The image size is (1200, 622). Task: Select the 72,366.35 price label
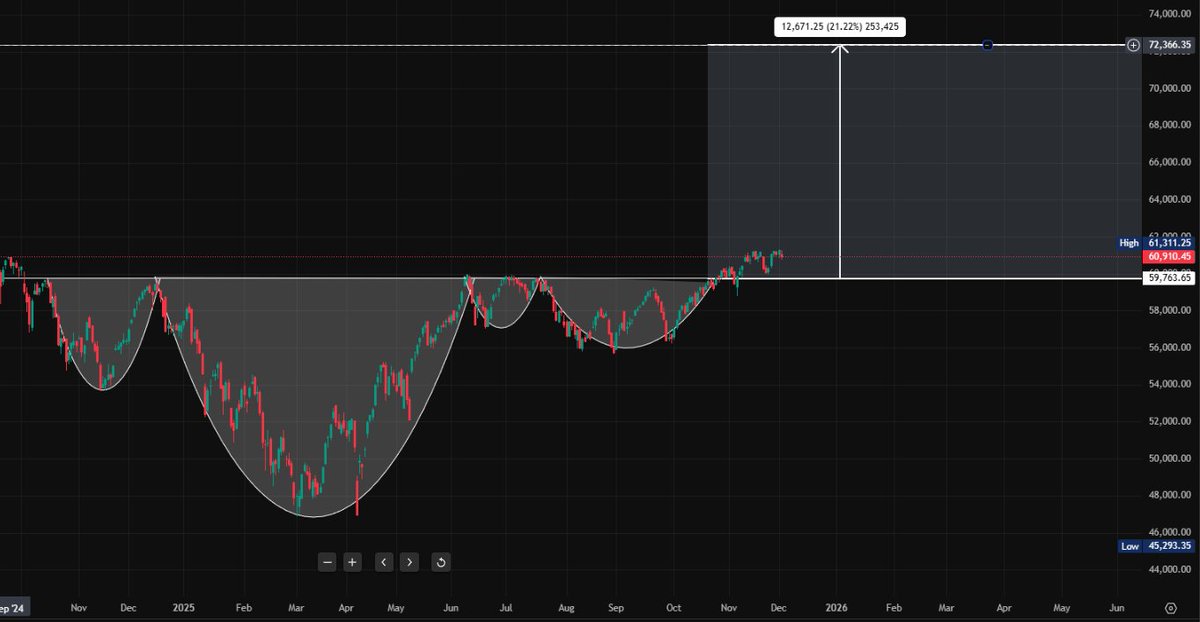(1170, 45)
